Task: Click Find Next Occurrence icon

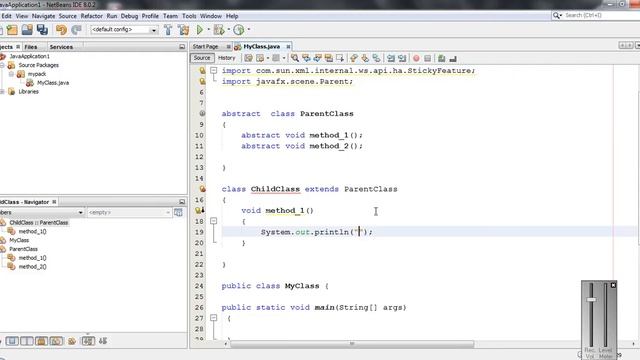Action: pyautogui.click(x=318, y=58)
